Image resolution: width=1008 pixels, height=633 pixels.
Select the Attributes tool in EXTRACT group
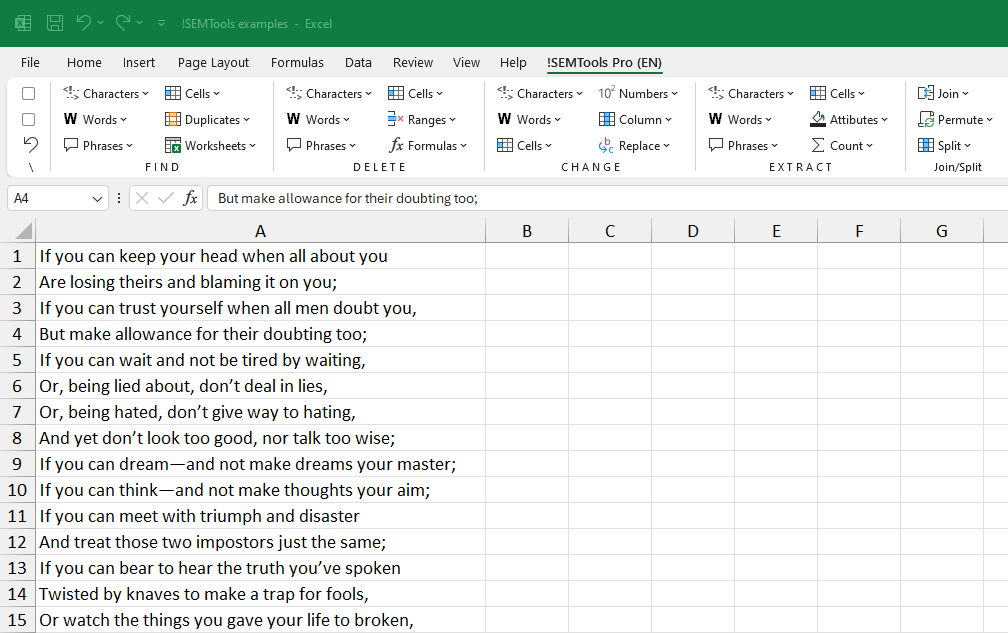[849, 119]
